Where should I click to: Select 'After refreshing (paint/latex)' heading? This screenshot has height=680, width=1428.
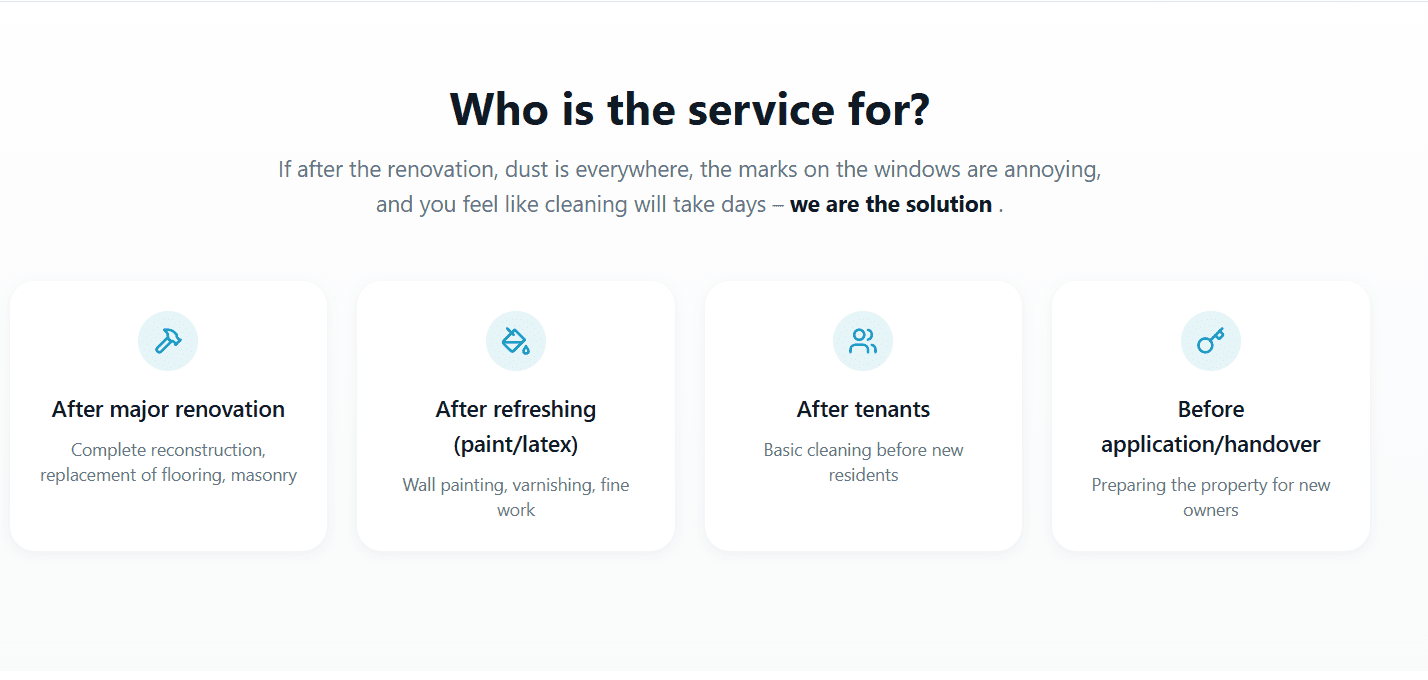pos(516,426)
